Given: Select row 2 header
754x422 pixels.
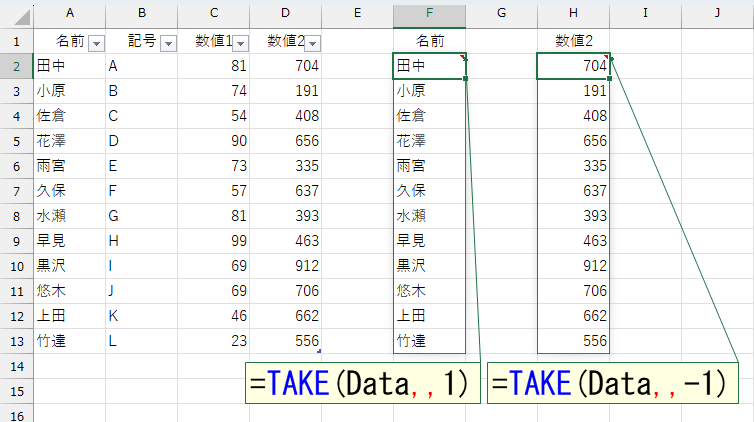Looking at the screenshot, I should [16, 66].
